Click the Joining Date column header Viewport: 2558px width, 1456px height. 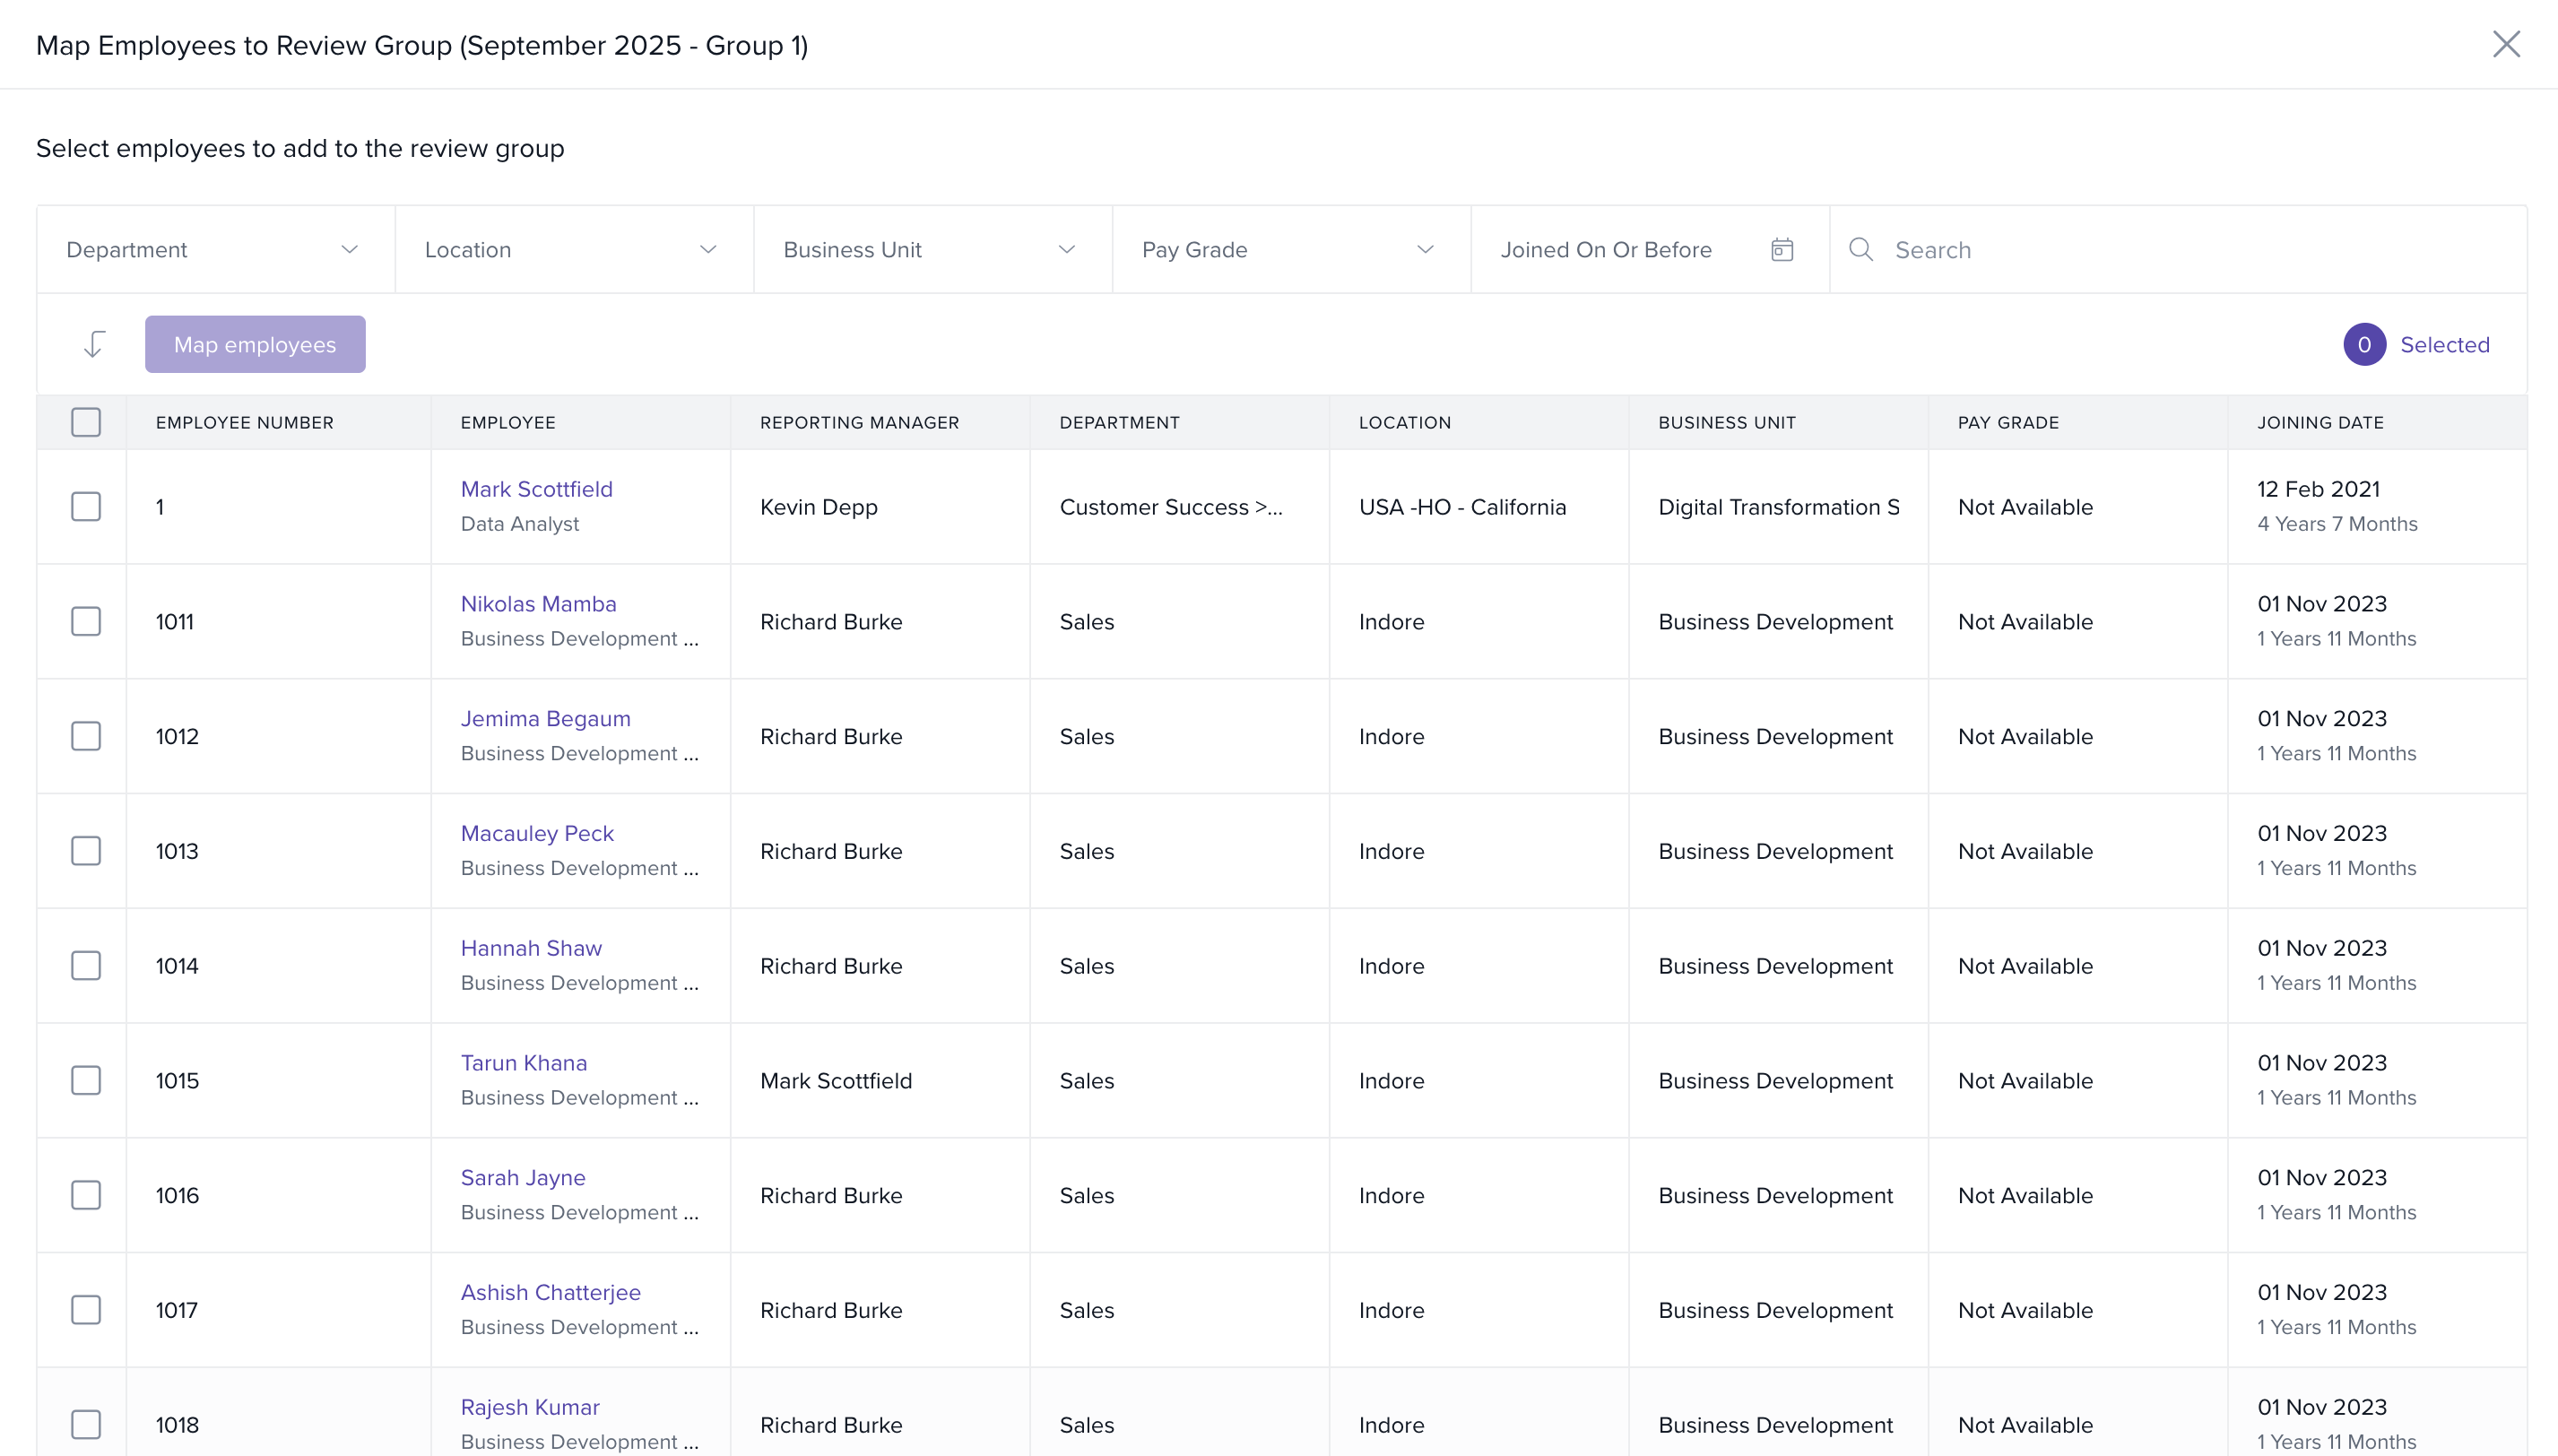coord(2320,422)
